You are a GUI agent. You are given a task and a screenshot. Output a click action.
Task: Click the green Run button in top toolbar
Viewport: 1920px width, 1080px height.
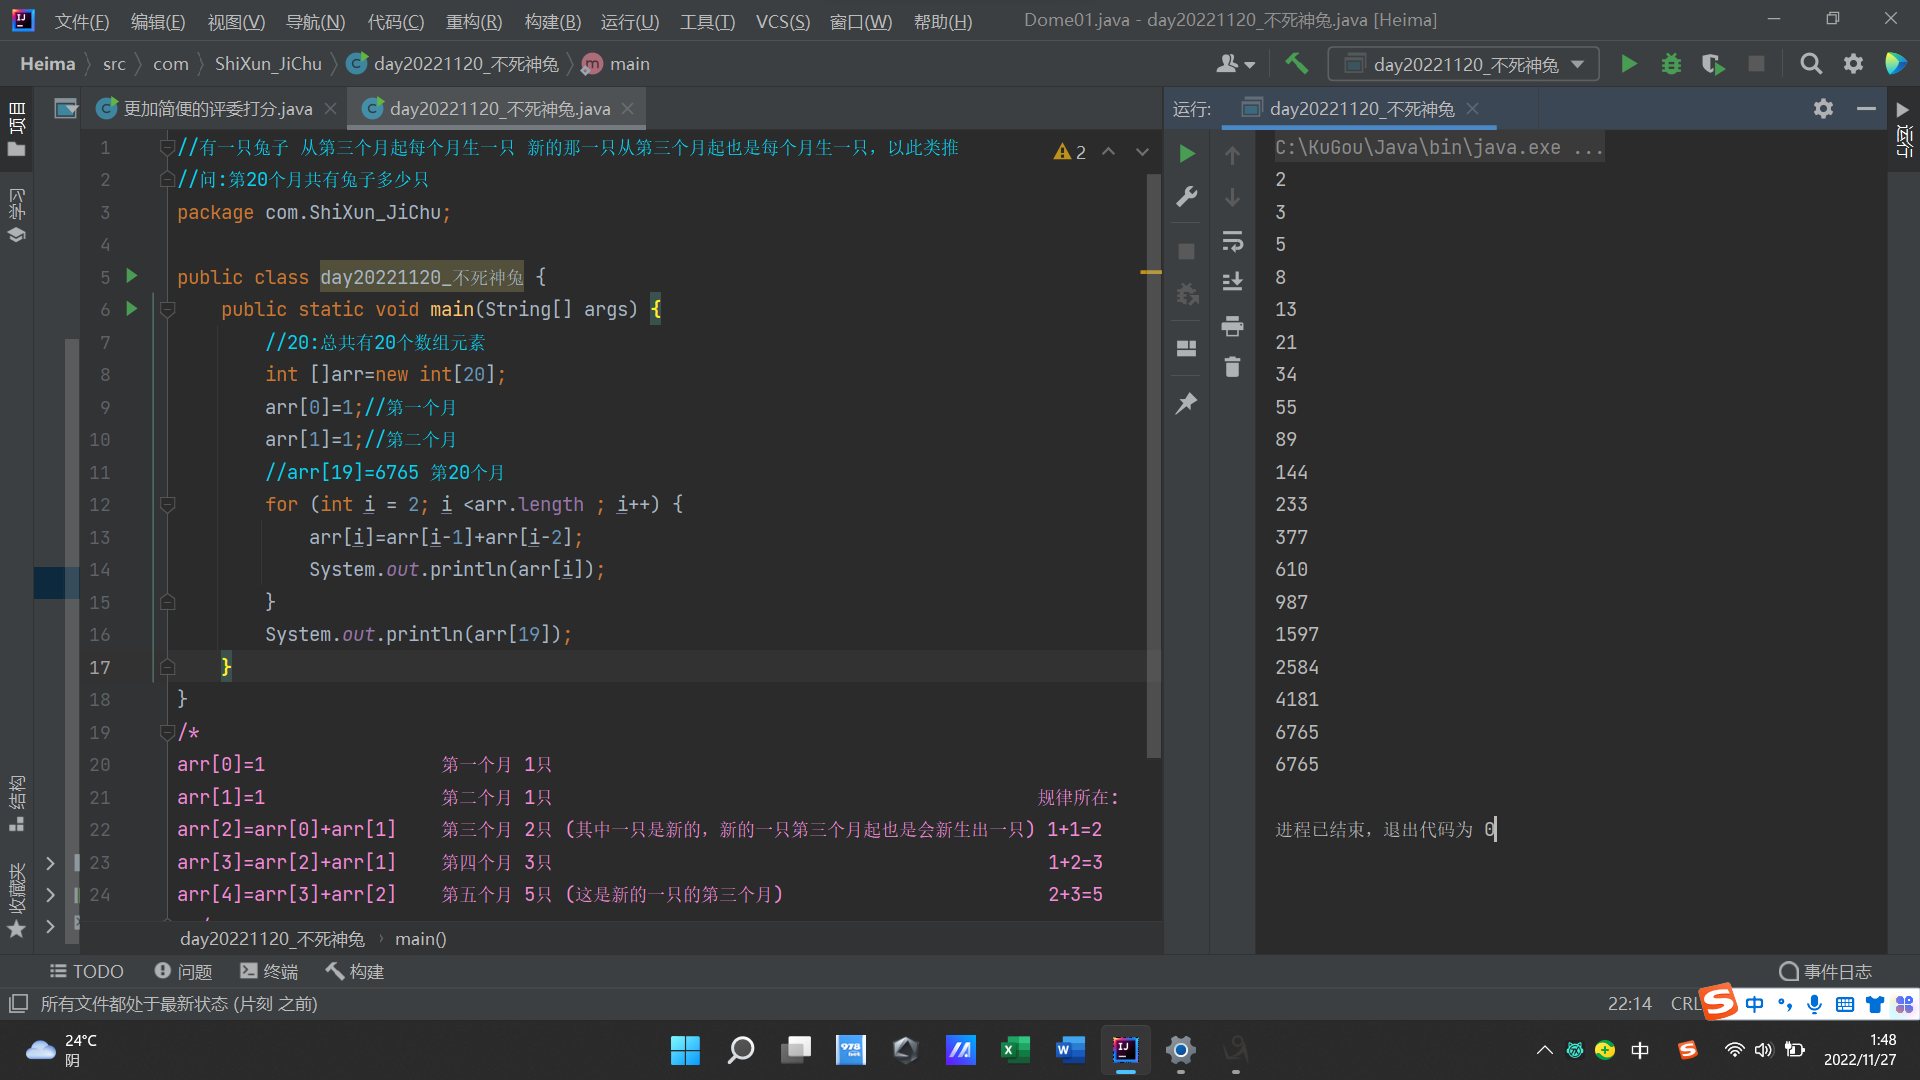click(x=1628, y=64)
